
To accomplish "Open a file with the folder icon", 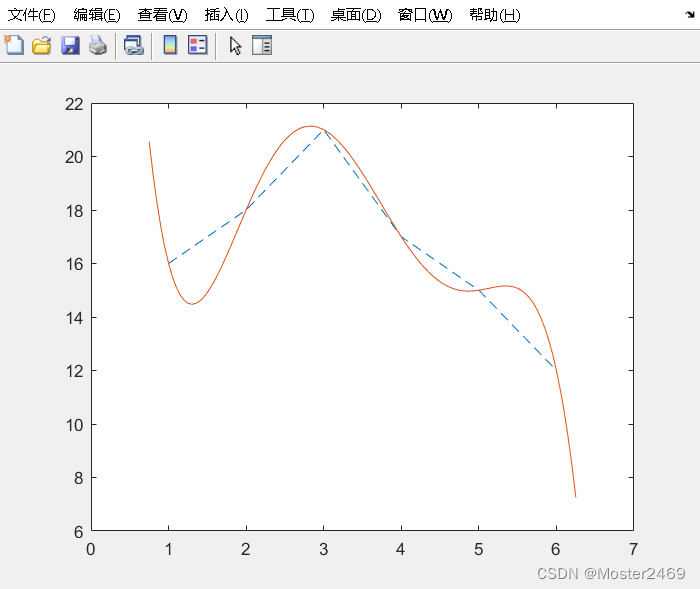I will 42,45.
